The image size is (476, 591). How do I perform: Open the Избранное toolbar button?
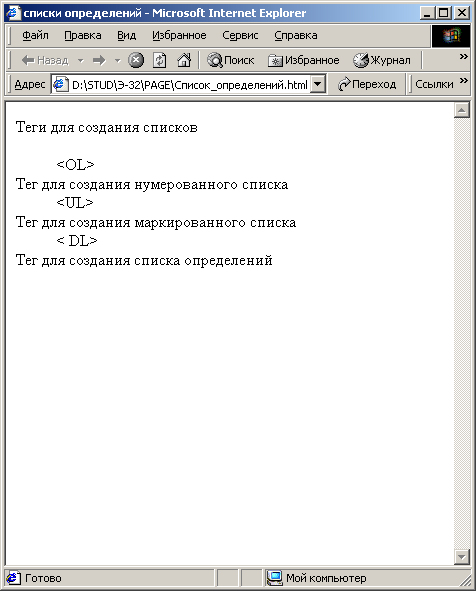[304, 60]
